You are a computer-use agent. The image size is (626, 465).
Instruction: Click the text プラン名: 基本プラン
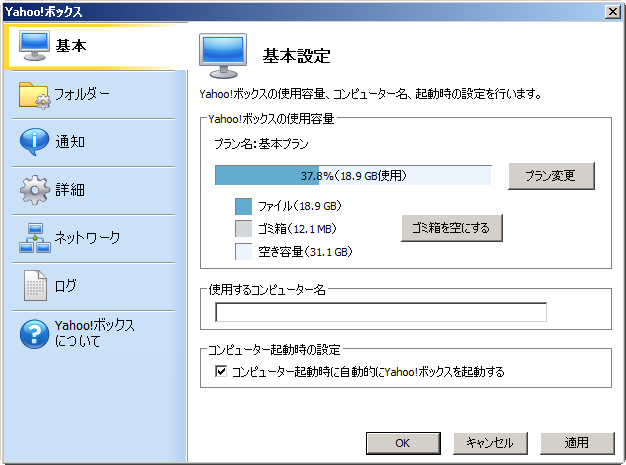(261, 144)
